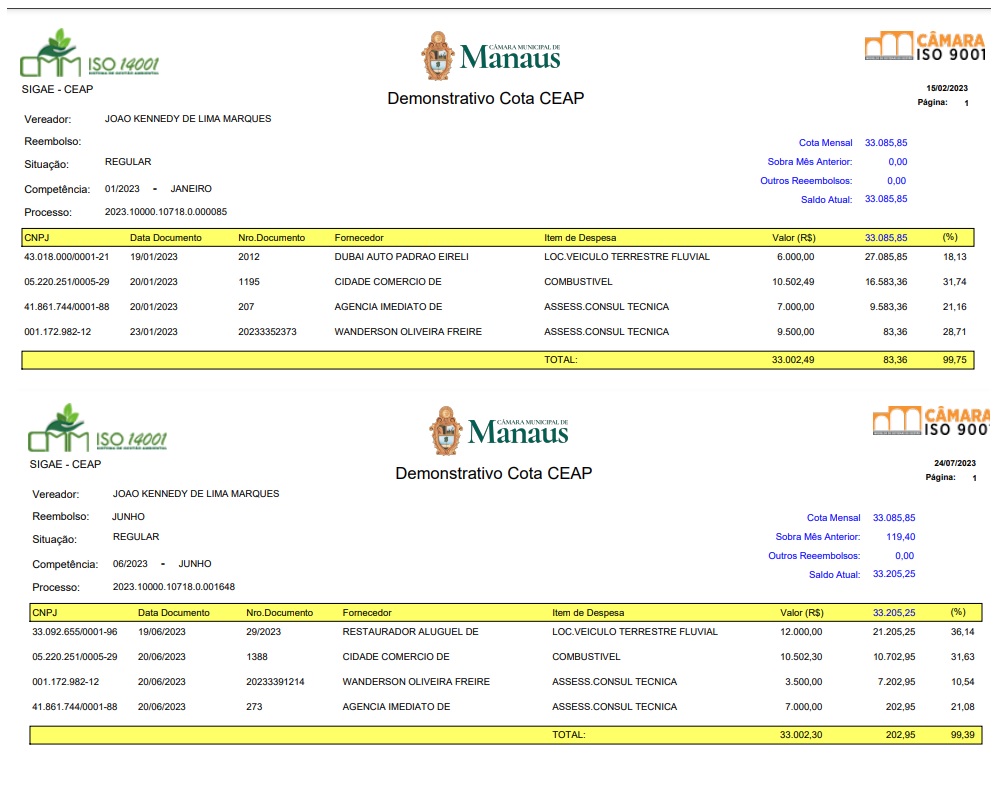Click the month name JANEIRO
Screen dimensions: 998x797
[x=191, y=189]
